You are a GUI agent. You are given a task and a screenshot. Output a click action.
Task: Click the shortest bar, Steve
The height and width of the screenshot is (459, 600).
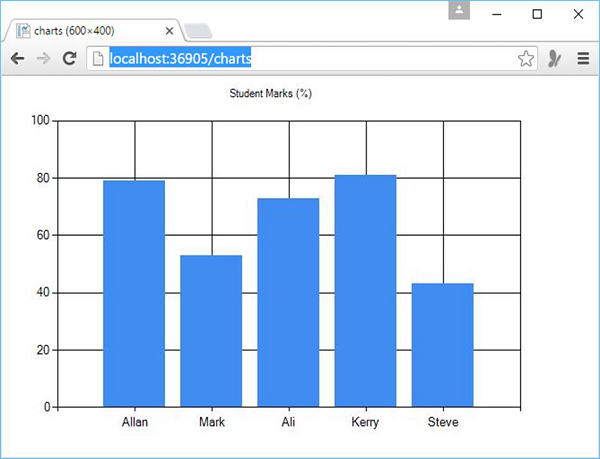442,345
